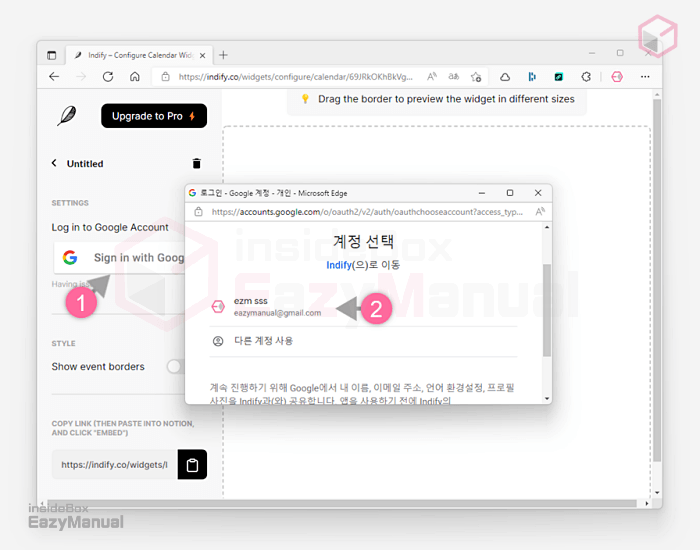
Task: Click translate icon in address bar
Action: tap(454, 77)
